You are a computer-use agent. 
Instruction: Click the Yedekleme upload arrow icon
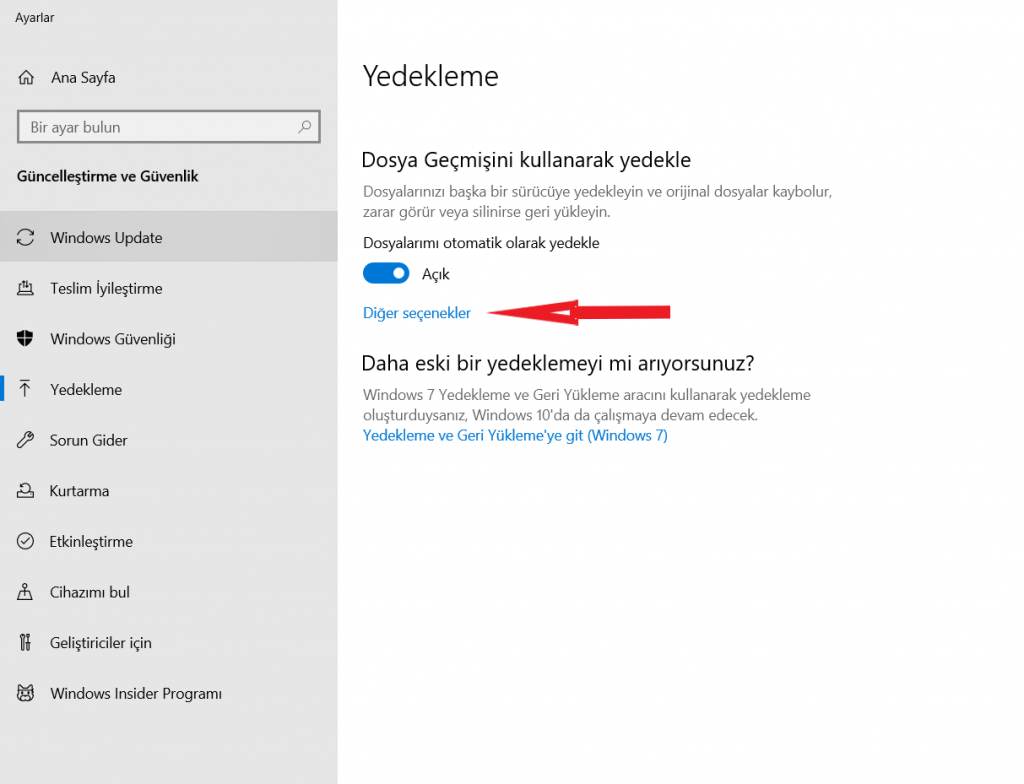[25, 389]
